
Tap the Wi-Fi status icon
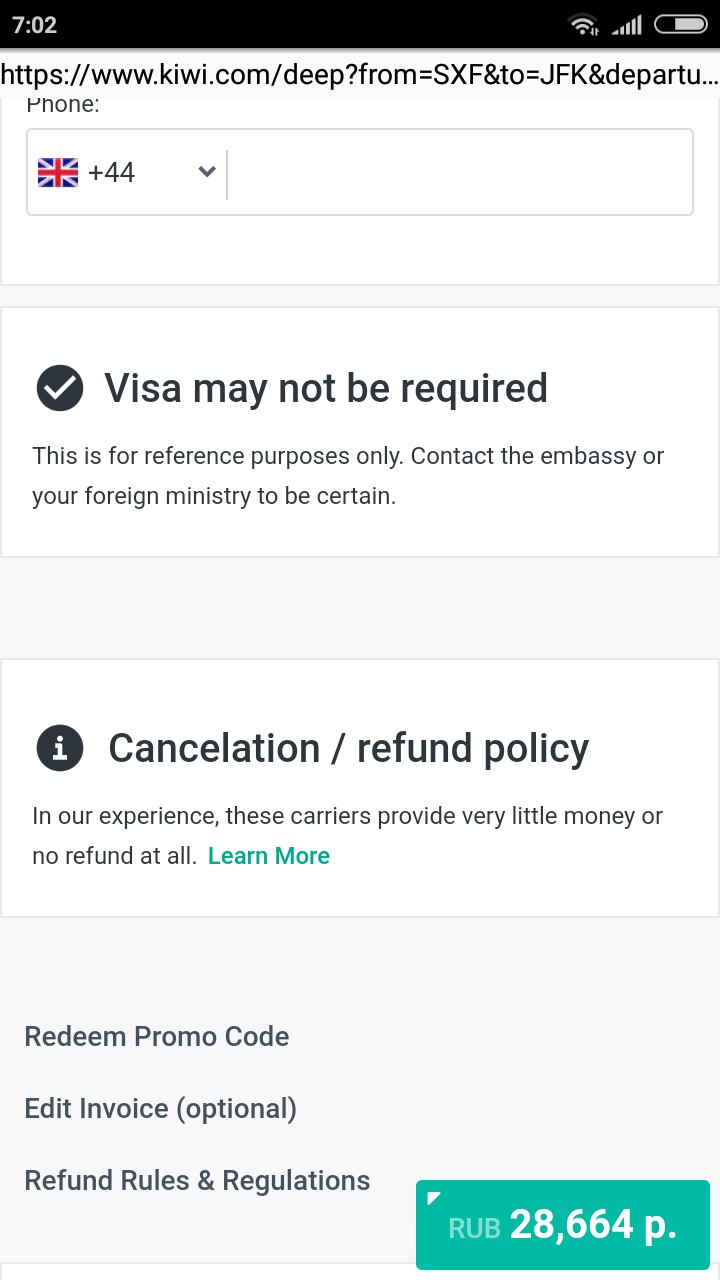582,25
